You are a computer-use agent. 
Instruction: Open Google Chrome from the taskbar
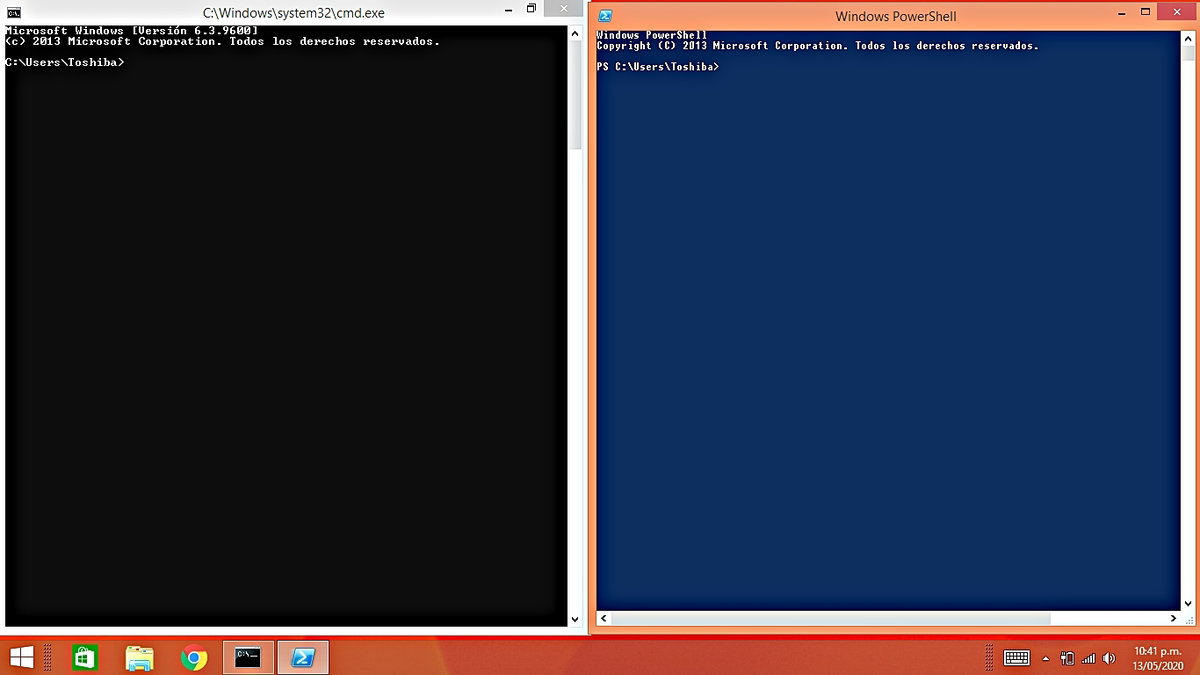(194, 657)
